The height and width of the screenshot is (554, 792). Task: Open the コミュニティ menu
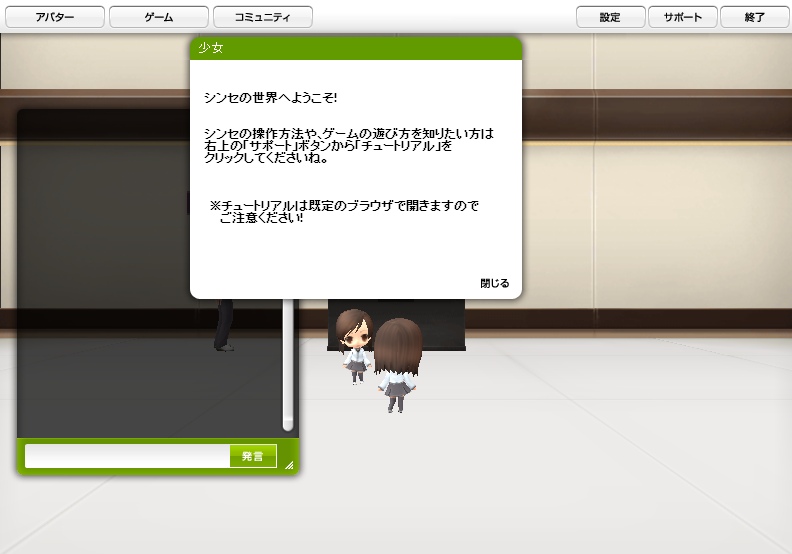point(263,17)
